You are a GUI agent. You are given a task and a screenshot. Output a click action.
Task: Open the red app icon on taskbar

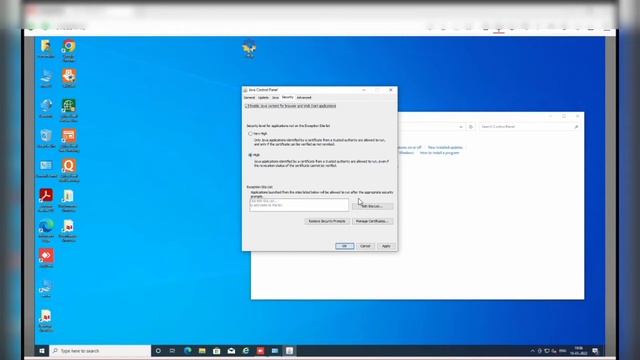pyautogui.click(x=260, y=351)
